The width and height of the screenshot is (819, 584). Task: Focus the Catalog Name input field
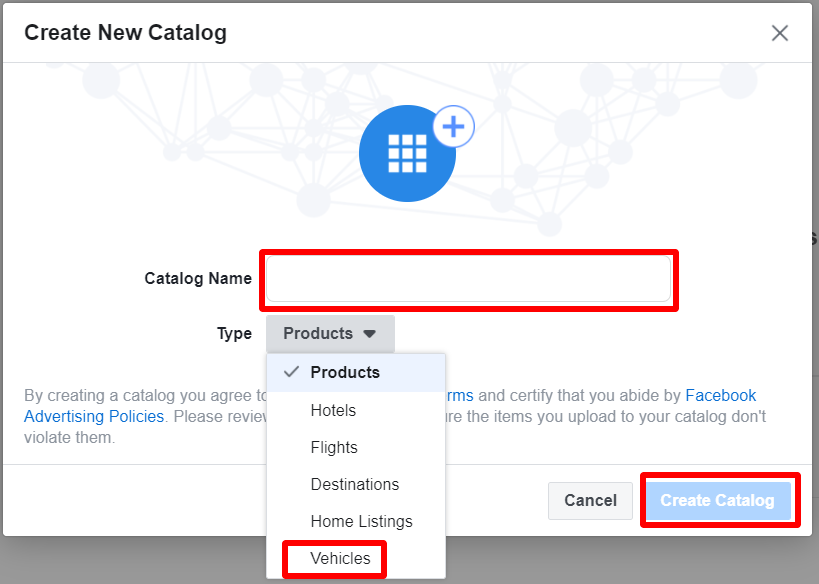click(x=469, y=279)
